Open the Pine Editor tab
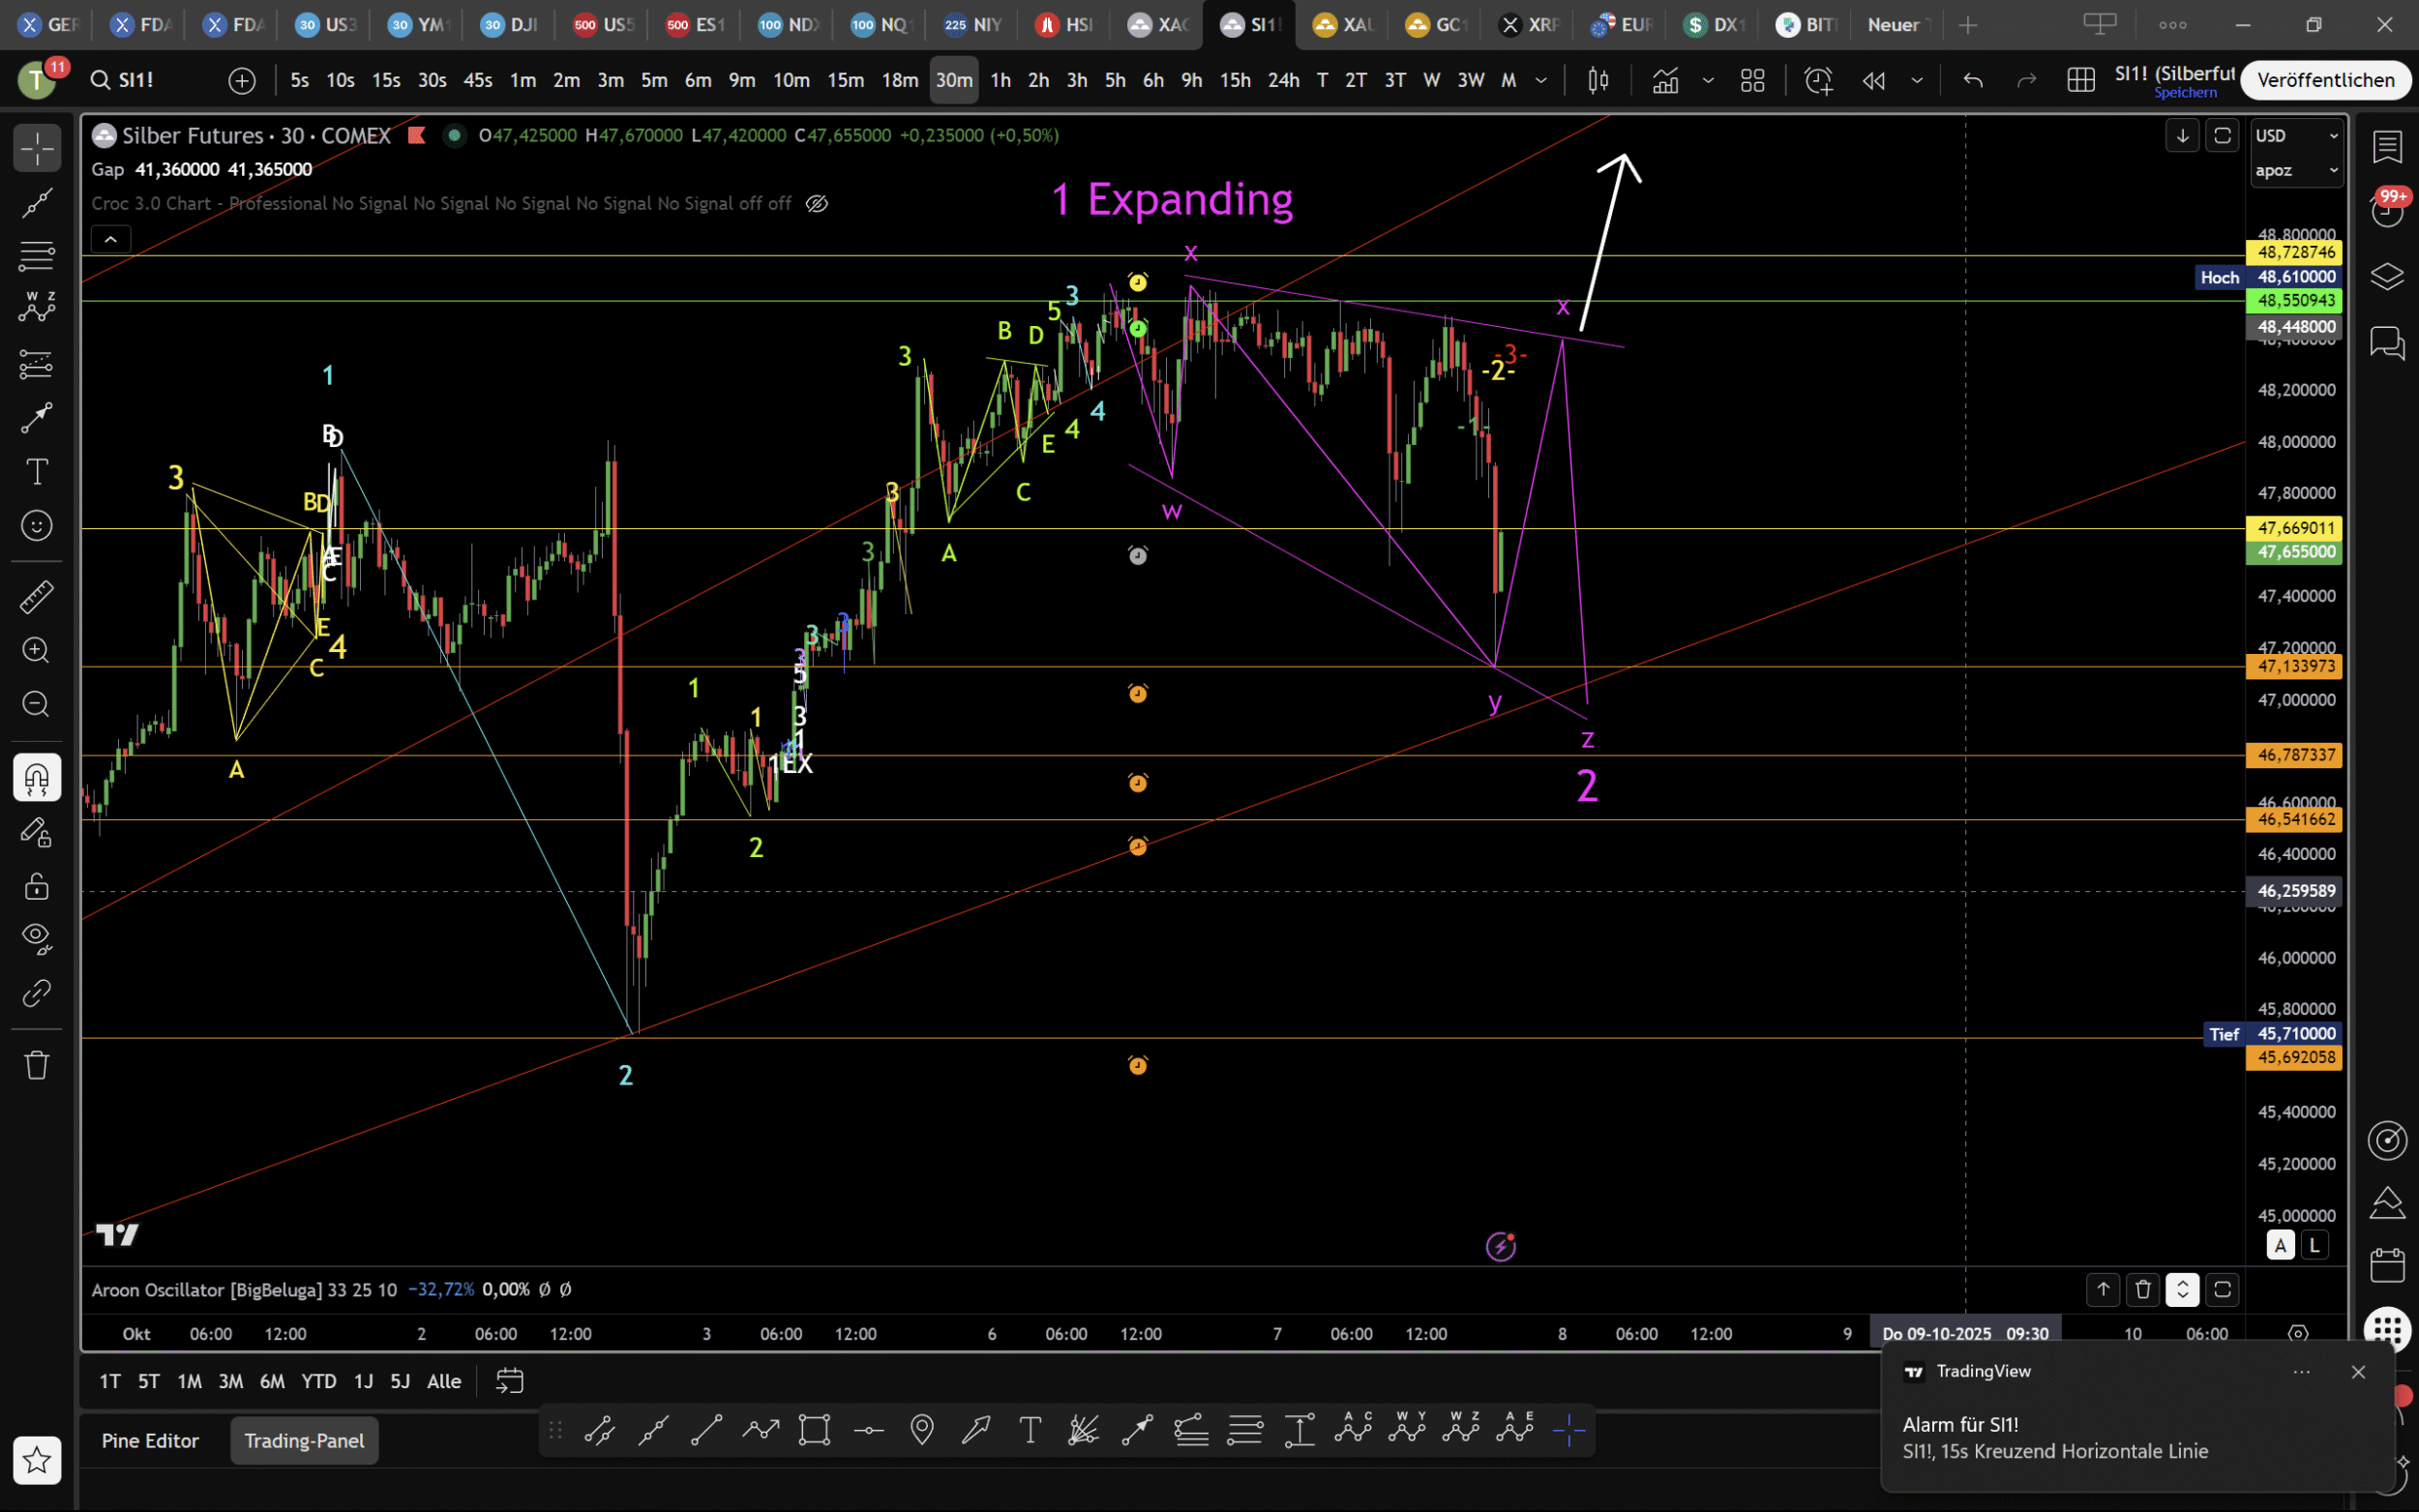Screen dimensions: 2419x1512 pyautogui.click(x=150, y=1441)
